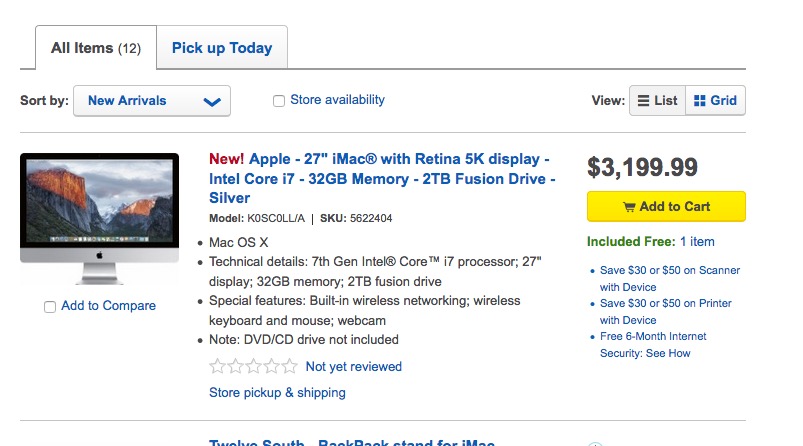Click the cart icon in Add to Cart
The height and width of the screenshot is (446, 803).
(x=629, y=207)
